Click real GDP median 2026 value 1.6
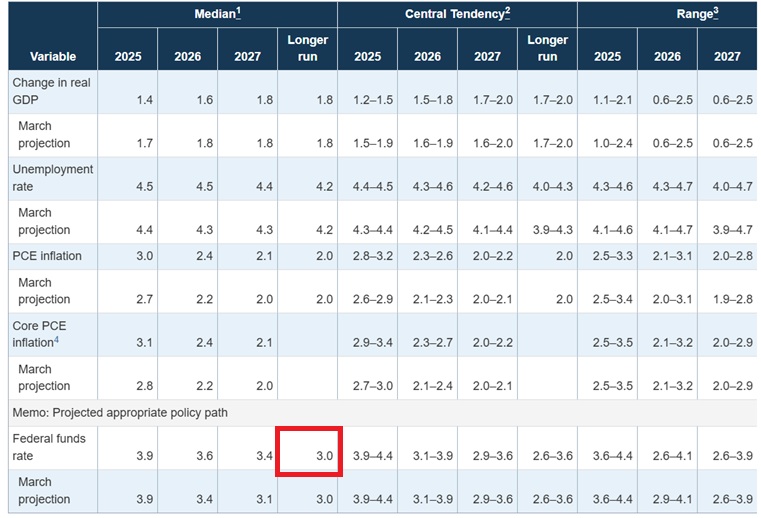The height and width of the screenshot is (518, 761). tap(205, 100)
